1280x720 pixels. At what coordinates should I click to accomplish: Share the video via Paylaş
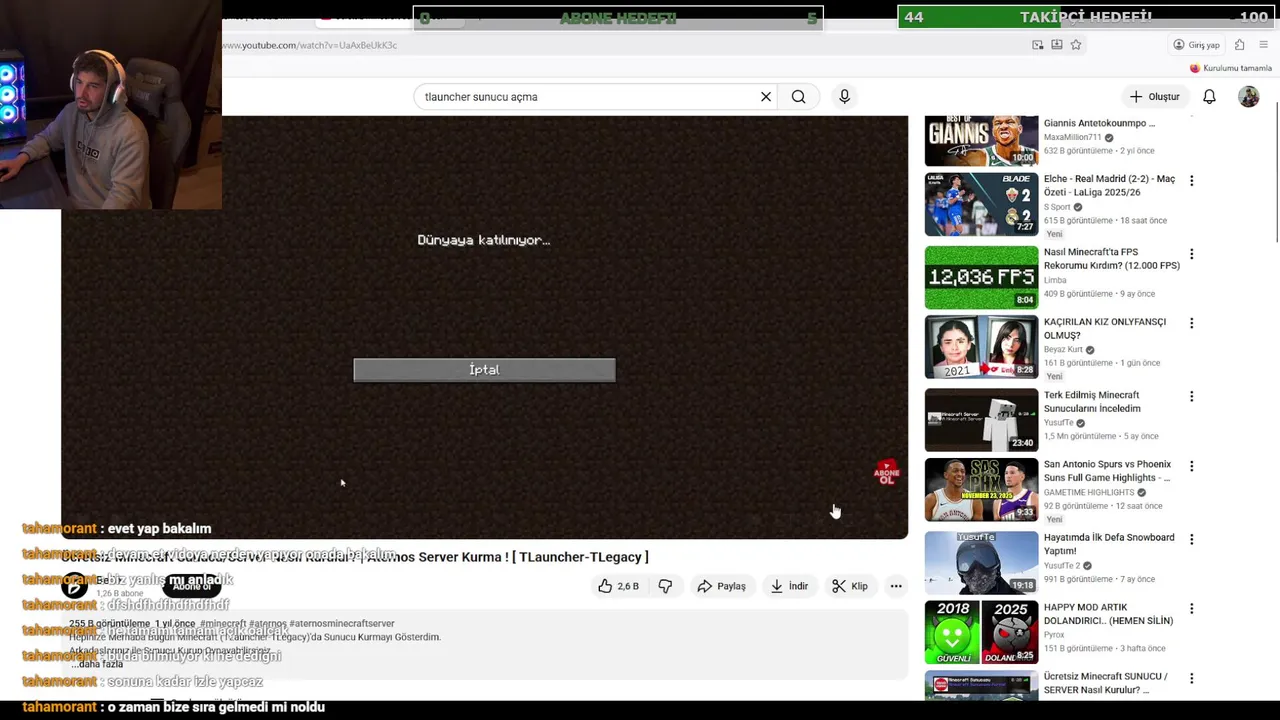point(721,586)
